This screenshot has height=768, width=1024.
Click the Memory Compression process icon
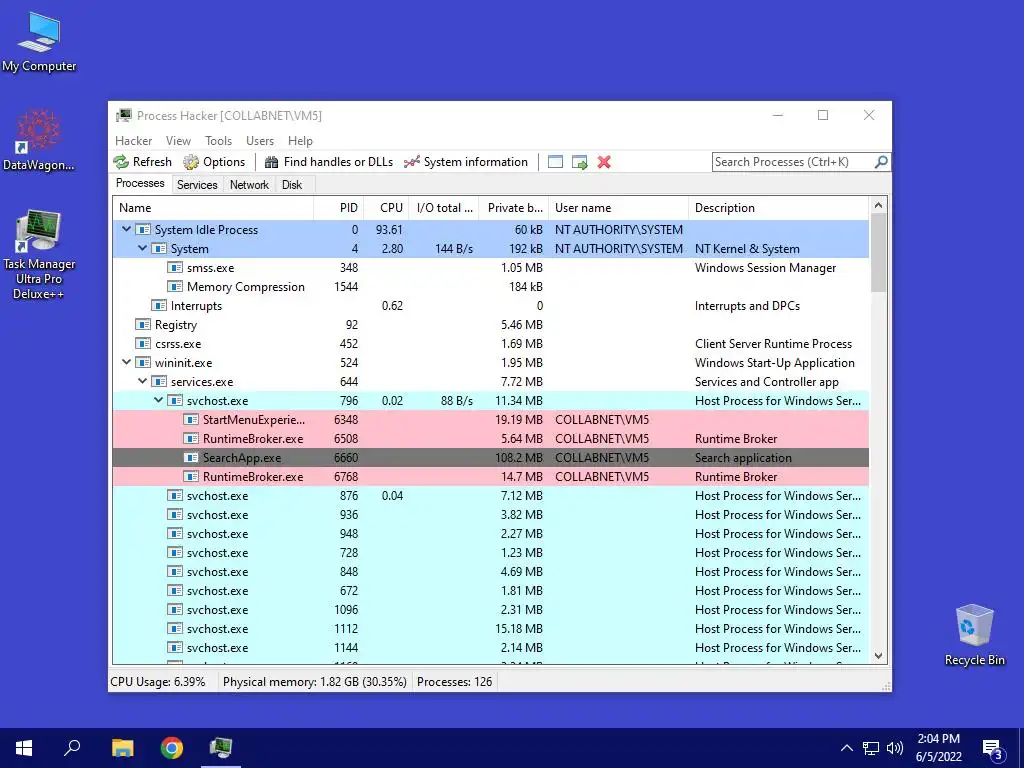point(174,287)
